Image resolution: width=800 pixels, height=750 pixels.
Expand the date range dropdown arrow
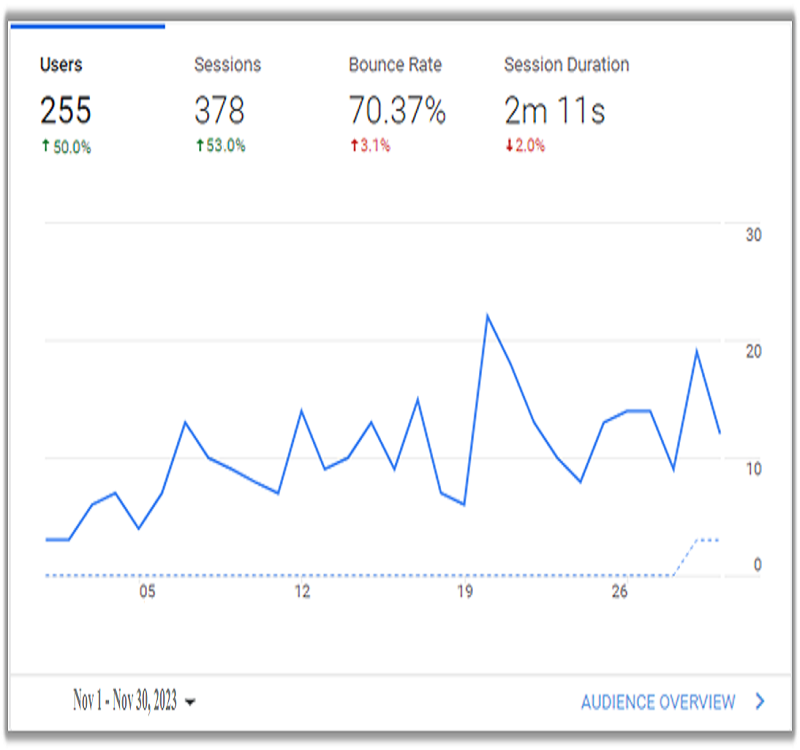click(191, 702)
